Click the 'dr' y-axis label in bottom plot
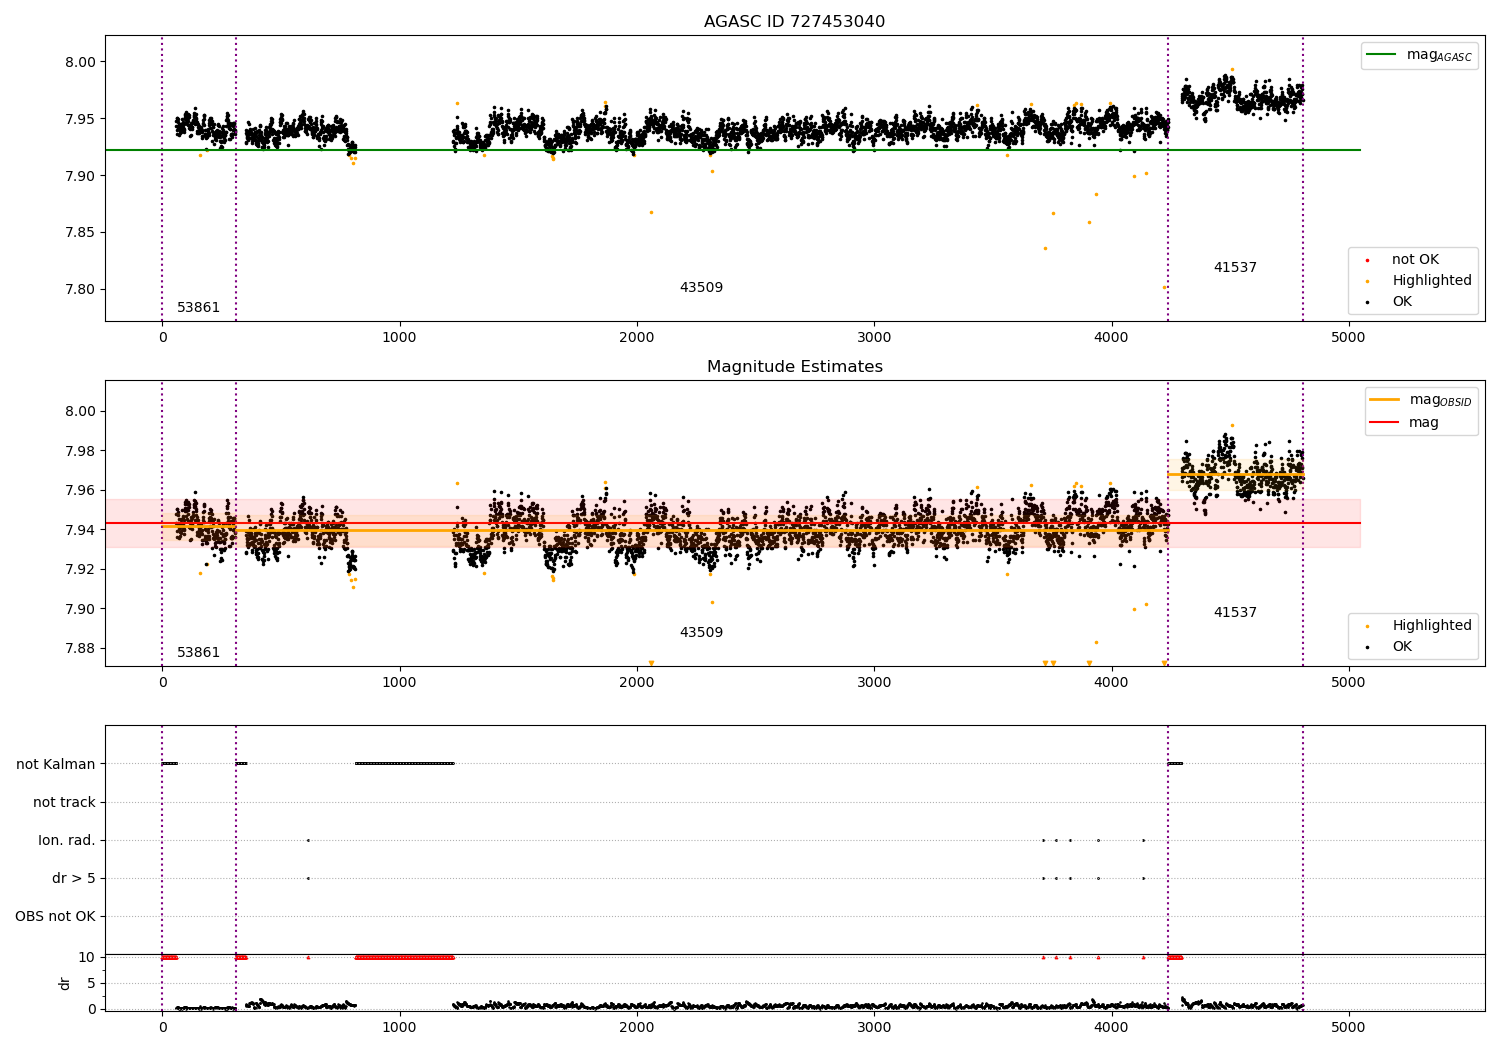 point(65,983)
